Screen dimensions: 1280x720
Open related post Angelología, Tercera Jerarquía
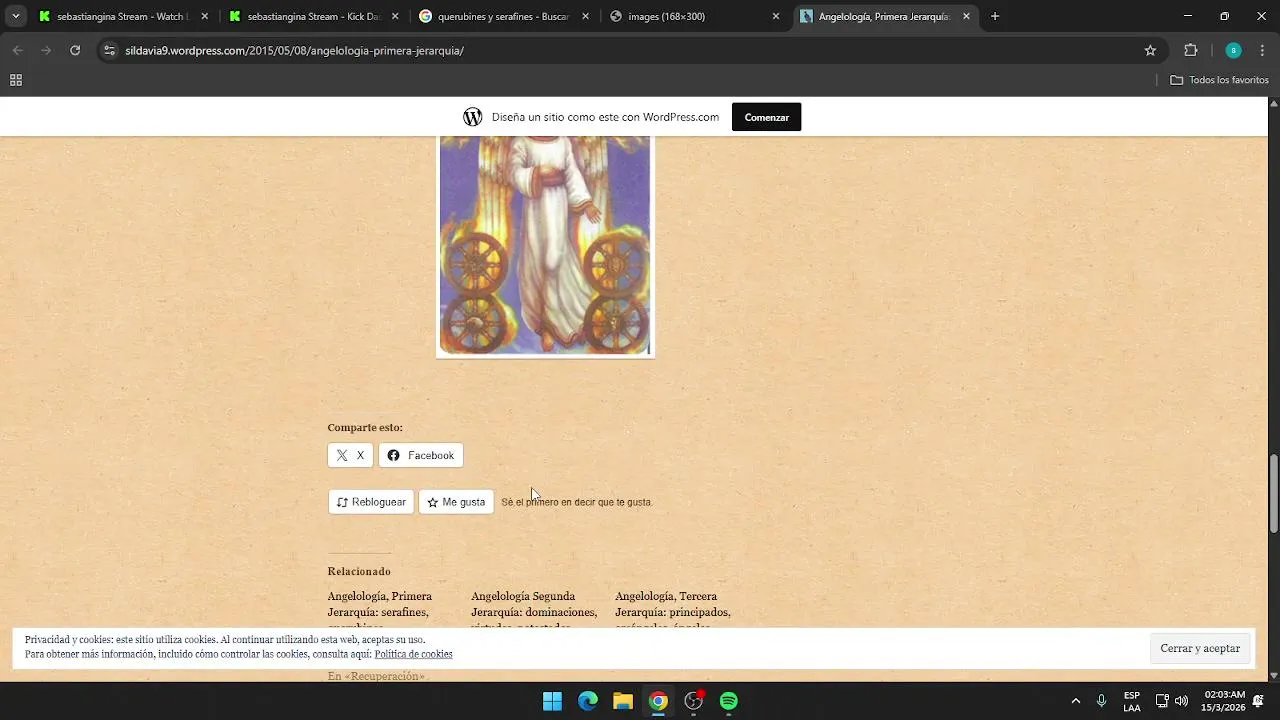click(673, 611)
